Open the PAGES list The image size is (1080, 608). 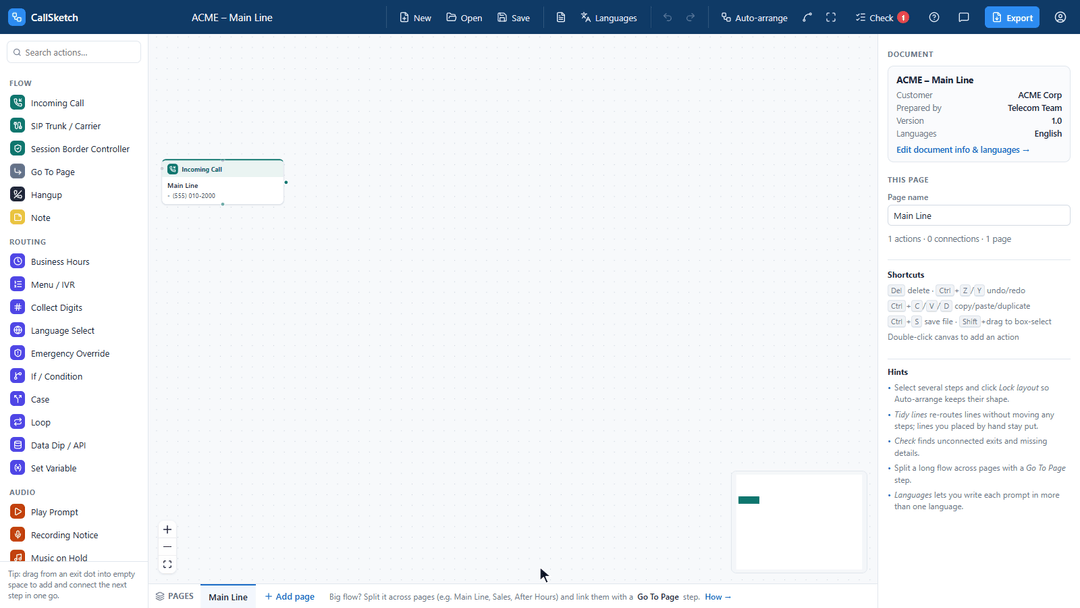coord(174,596)
